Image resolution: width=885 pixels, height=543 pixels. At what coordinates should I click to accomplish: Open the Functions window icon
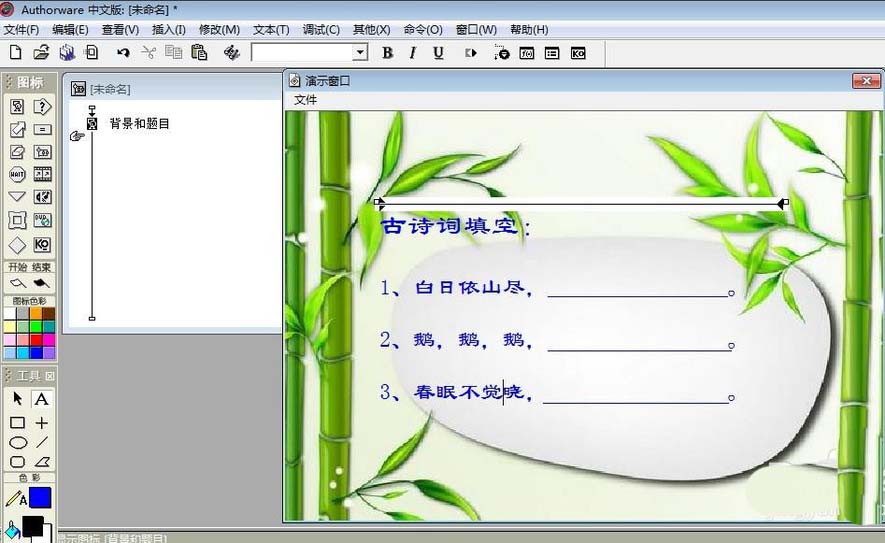pos(527,53)
